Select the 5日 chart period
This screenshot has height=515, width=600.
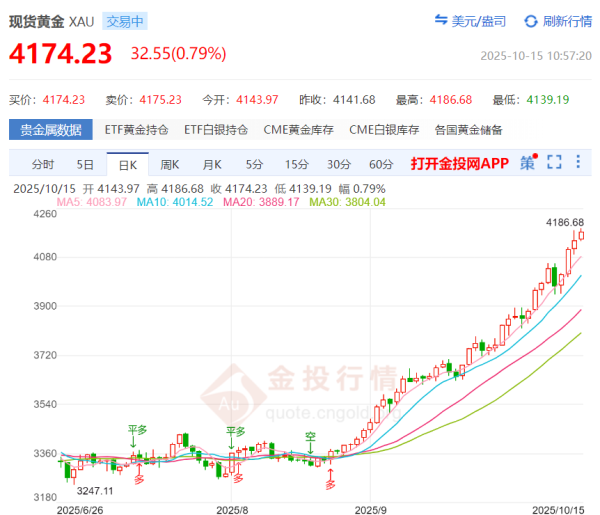pos(85,164)
